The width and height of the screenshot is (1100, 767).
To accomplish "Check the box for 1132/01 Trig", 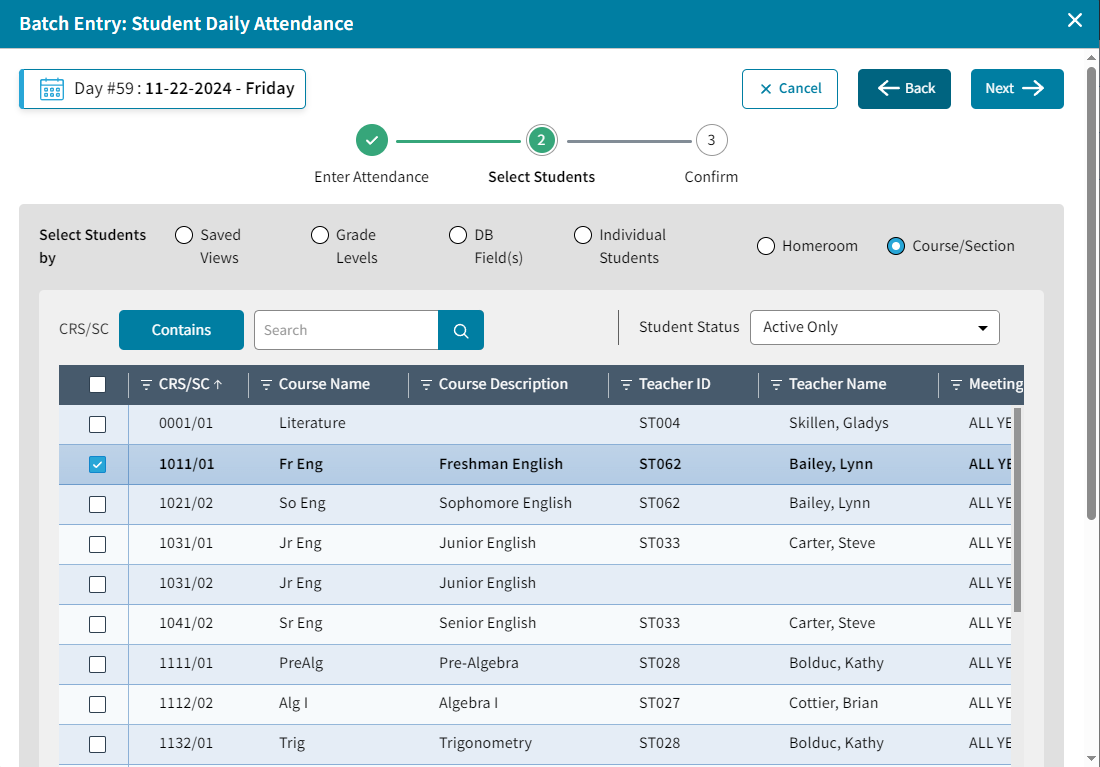I will pyautogui.click(x=98, y=745).
